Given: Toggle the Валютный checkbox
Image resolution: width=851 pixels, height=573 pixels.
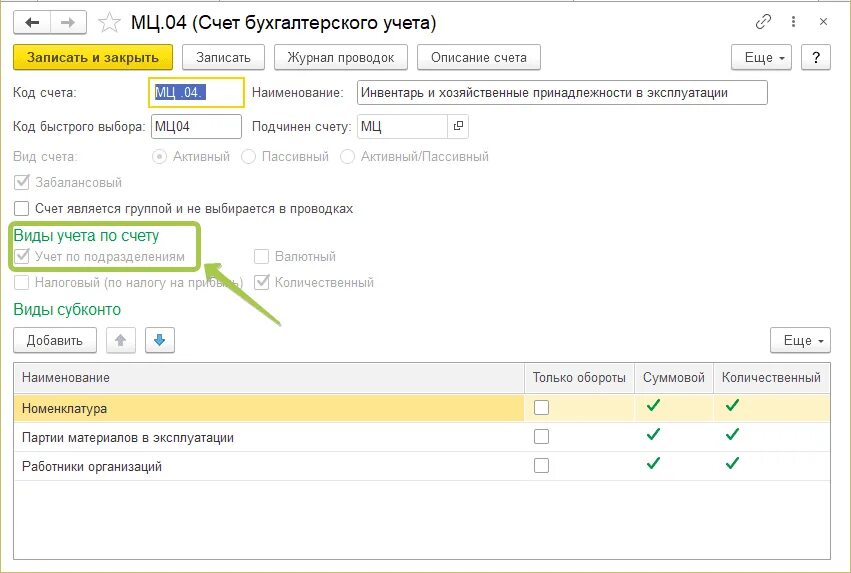Looking at the screenshot, I should [x=262, y=256].
